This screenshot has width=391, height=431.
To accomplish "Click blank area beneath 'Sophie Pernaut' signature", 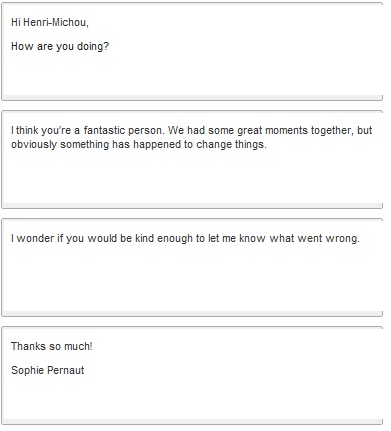I will click(192, 398).
